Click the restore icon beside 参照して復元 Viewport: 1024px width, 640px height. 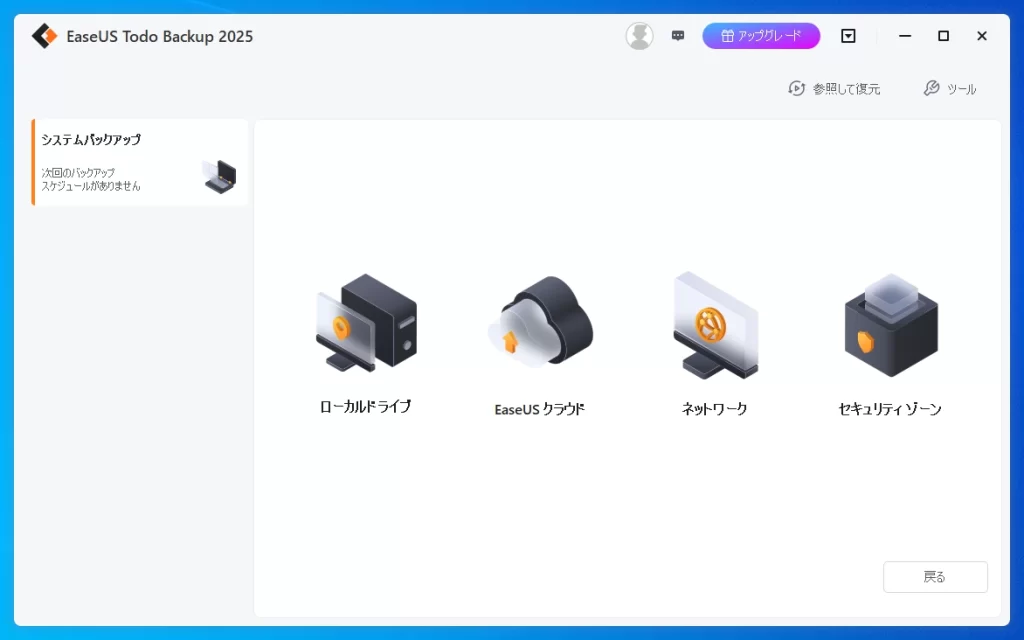click(x=797, y=89)
